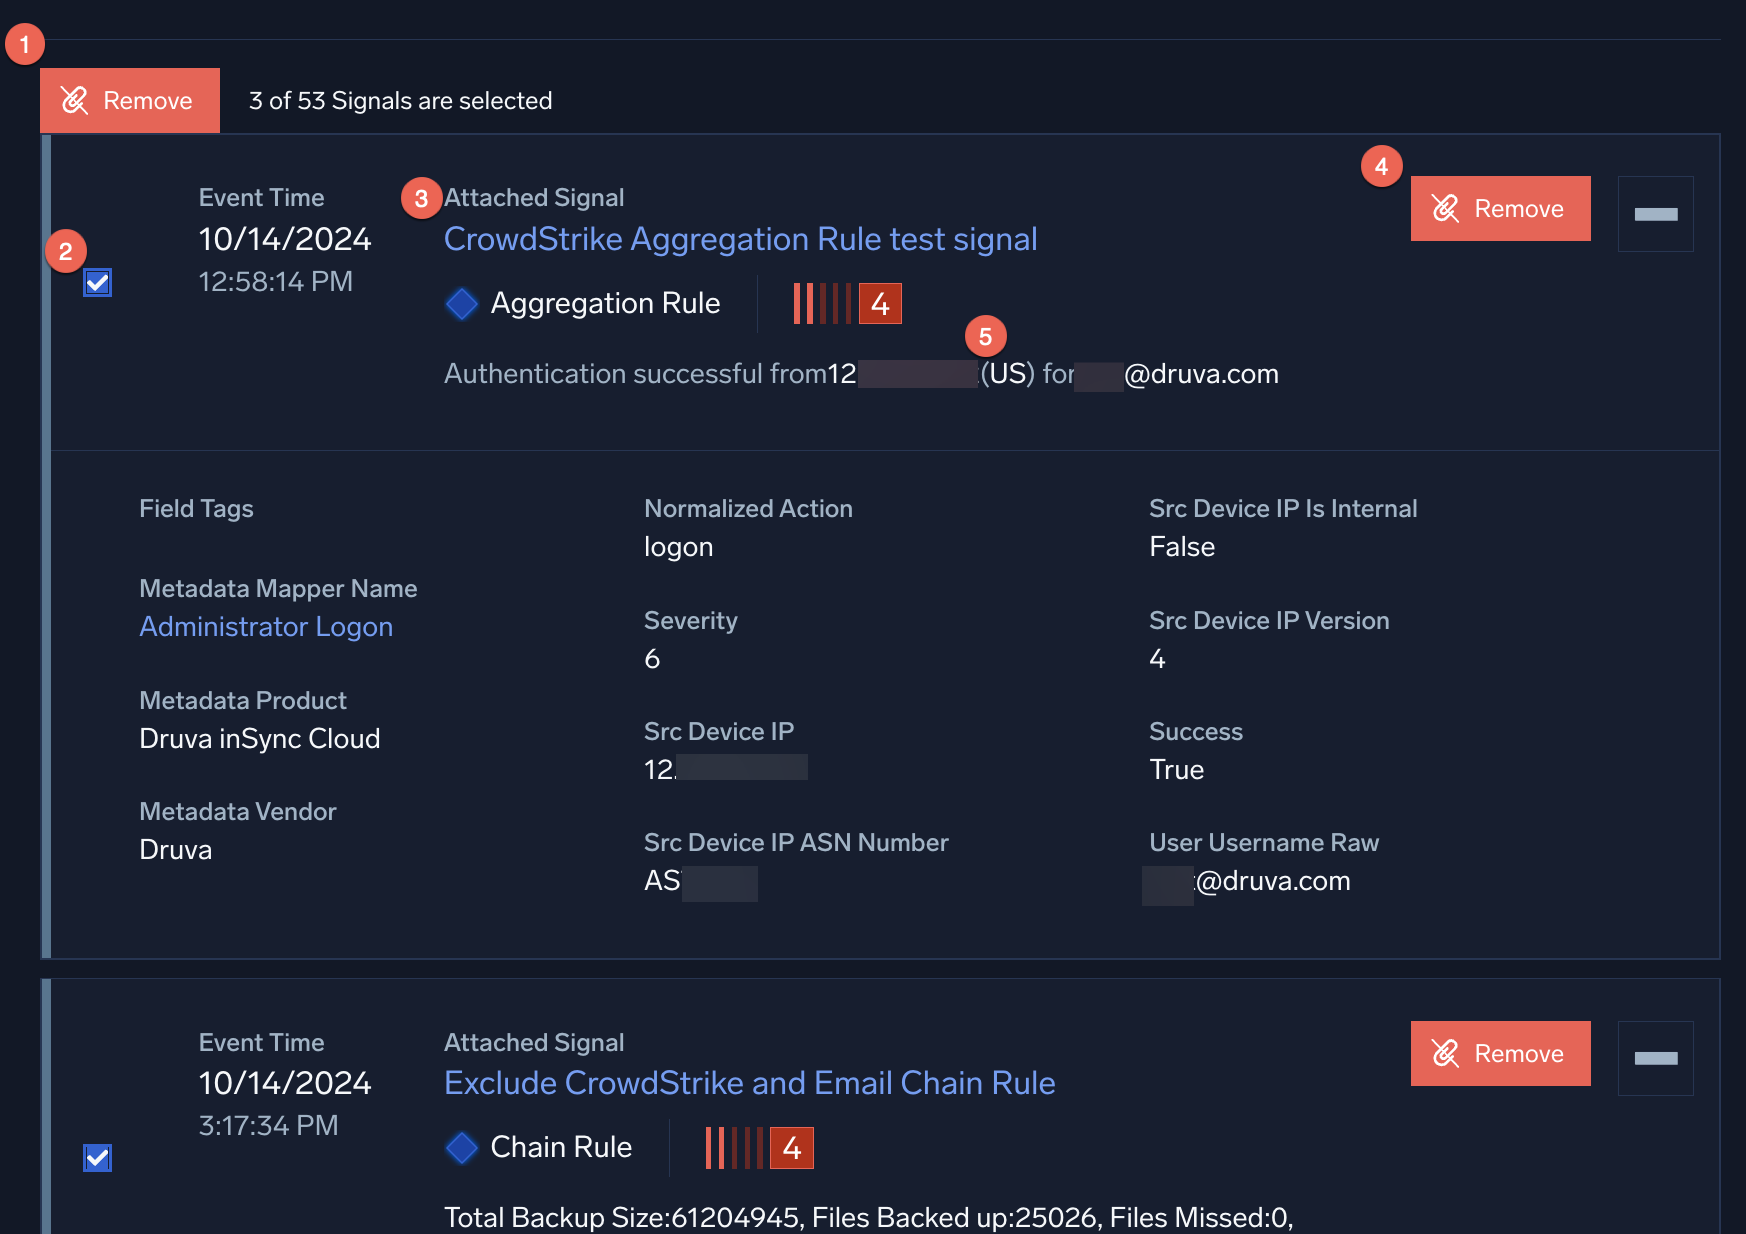The height and width of the screenshot is (1234, 1746).
Task: Click the blue diamond icon beside Aggregation Rule
Action: point(462,303)
